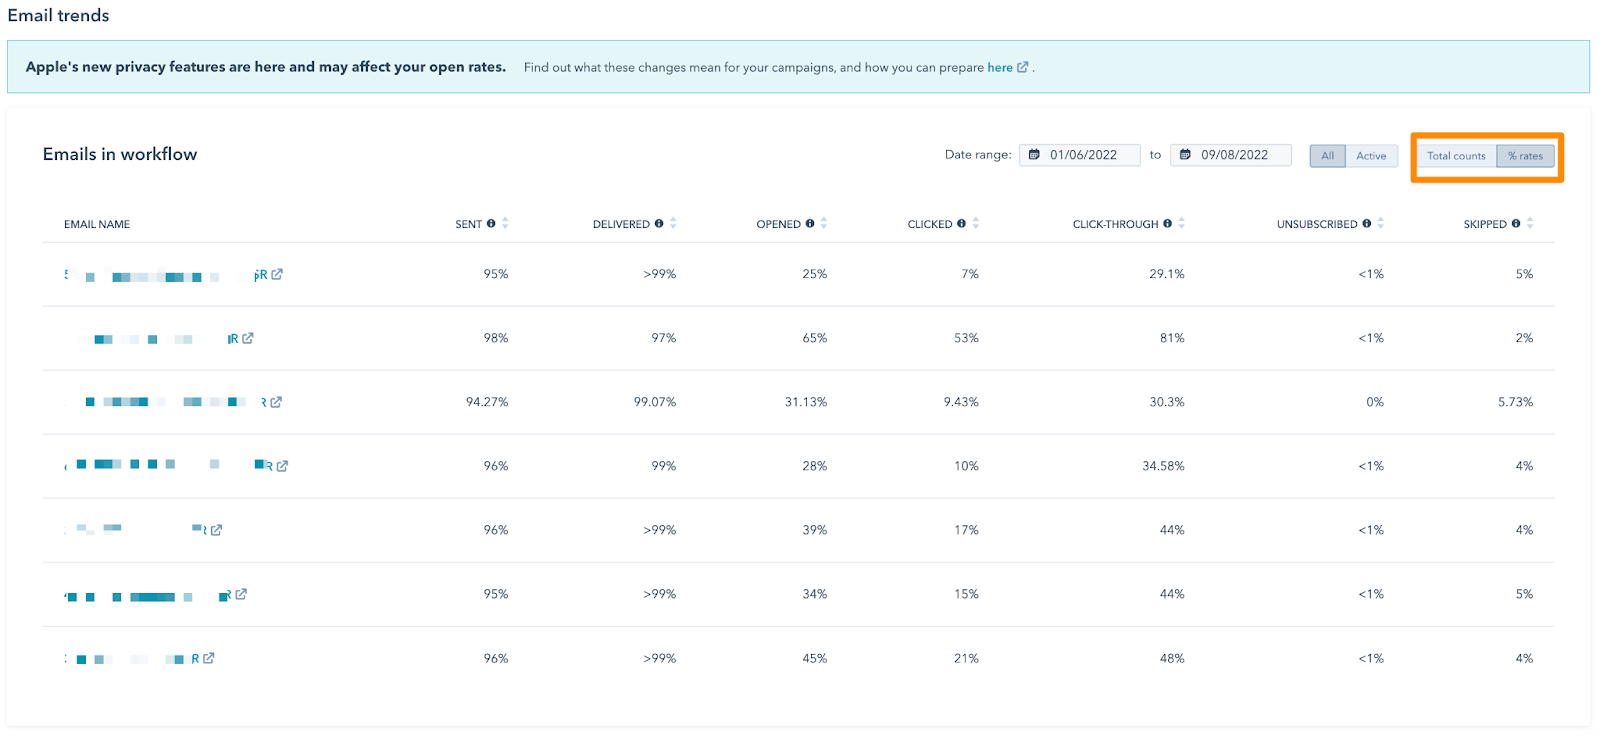Click the UNSUBSCRIBED info icon
This screenshot has height=736, width=1600.
pos(1367,224)
